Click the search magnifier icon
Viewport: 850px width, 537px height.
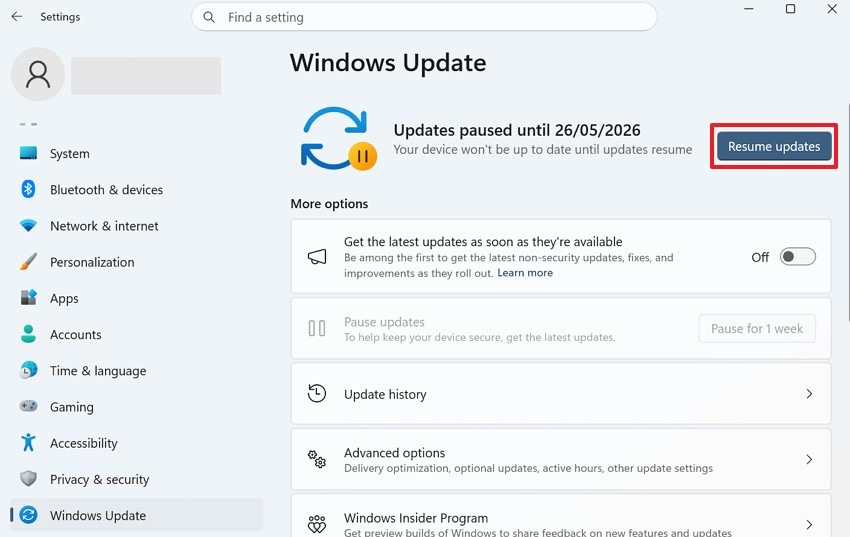tap(209, 17)
